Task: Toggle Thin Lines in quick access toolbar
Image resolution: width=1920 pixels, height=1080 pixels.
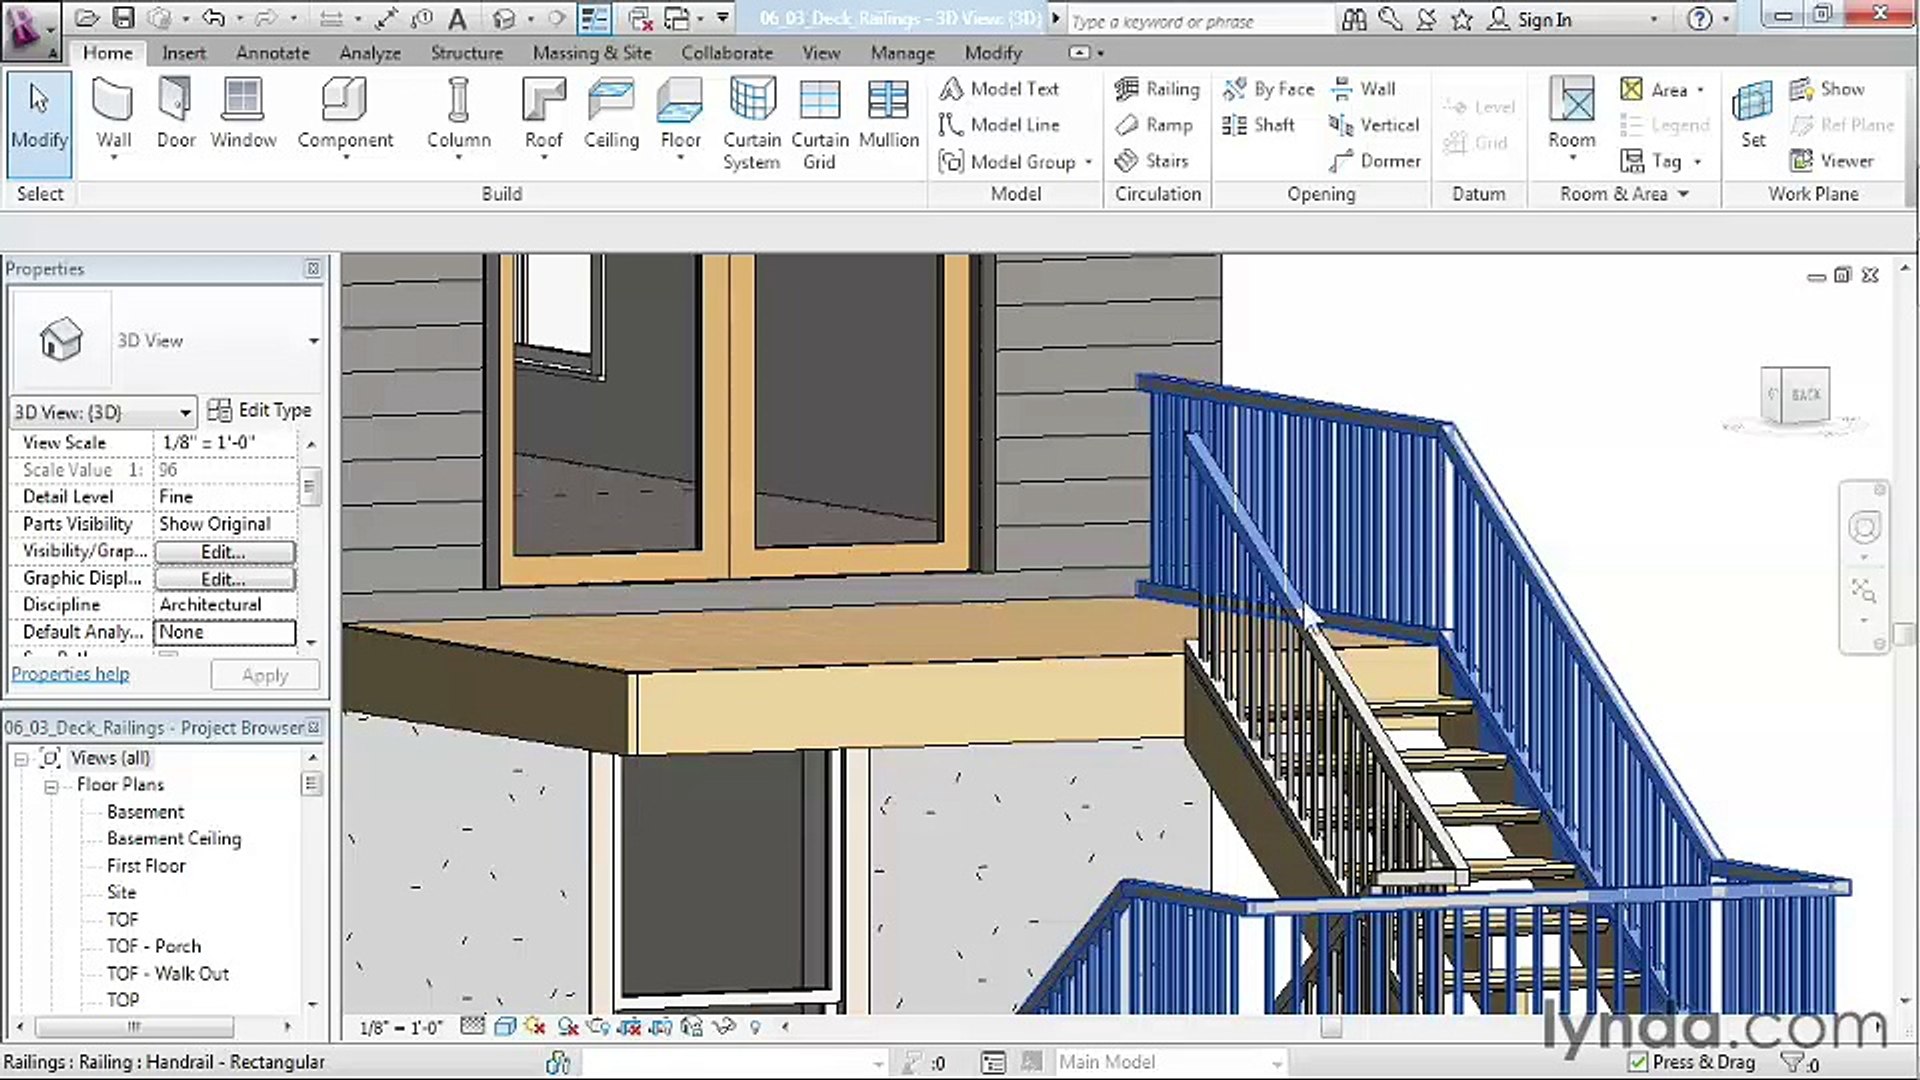Action: [595, 18]
